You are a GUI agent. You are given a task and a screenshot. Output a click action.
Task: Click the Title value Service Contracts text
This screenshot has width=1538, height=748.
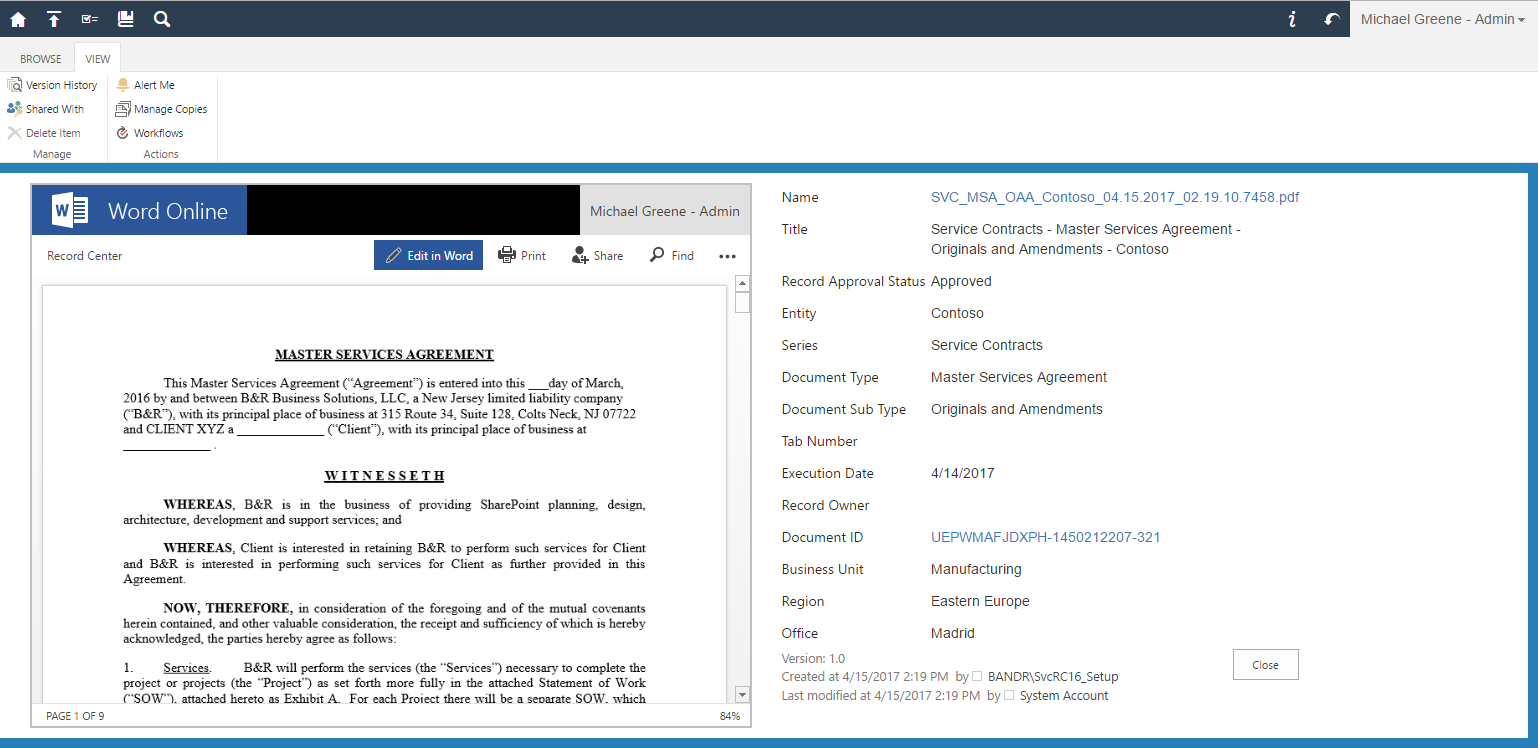click(x=1086, y=239)
